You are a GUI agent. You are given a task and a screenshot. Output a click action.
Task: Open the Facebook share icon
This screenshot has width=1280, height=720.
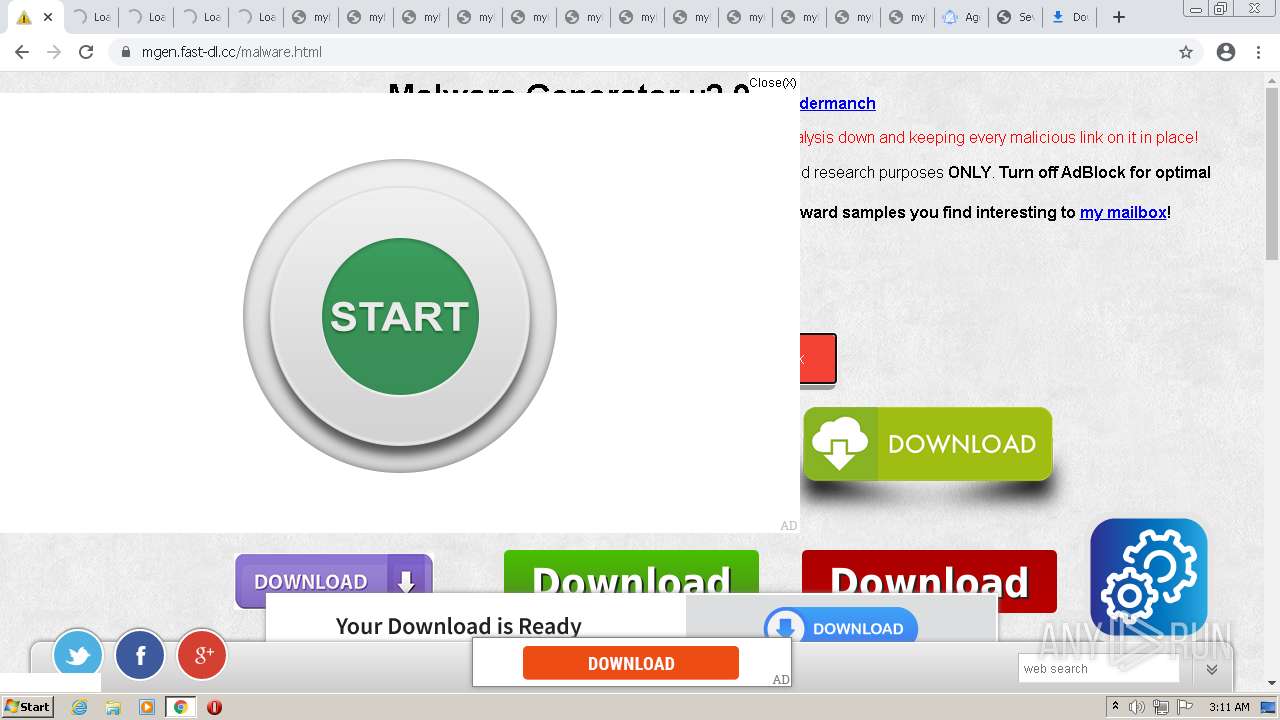(x=140, y=655)
